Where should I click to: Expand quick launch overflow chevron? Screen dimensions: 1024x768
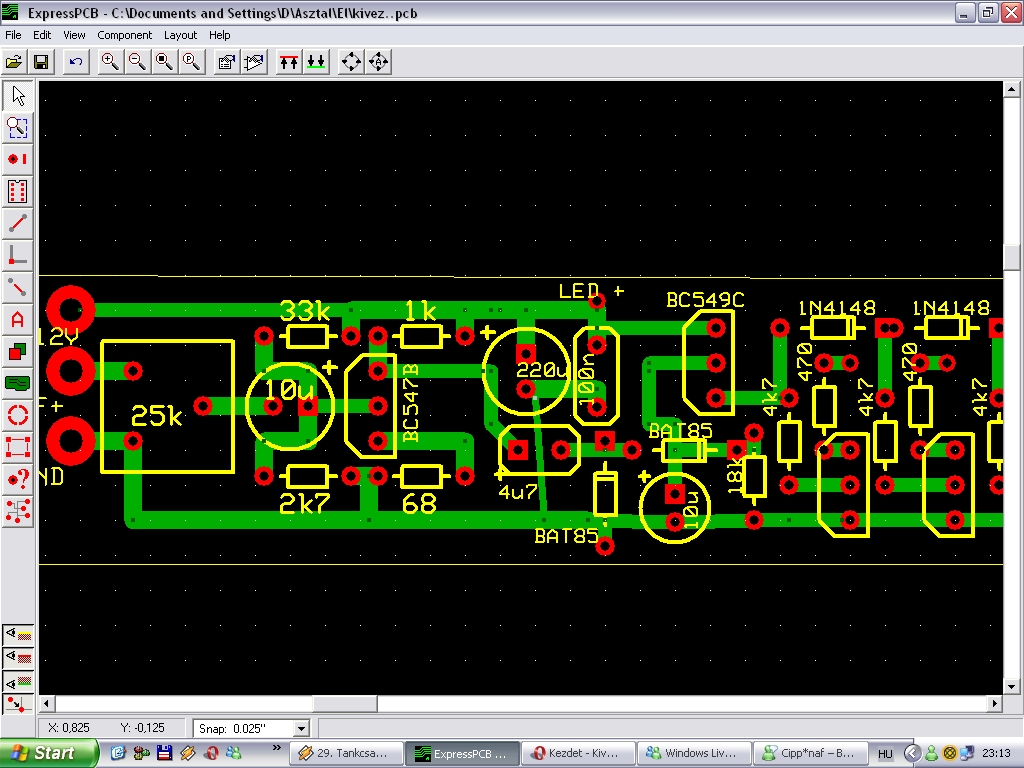pyautogui.click(x=276, y=748)
